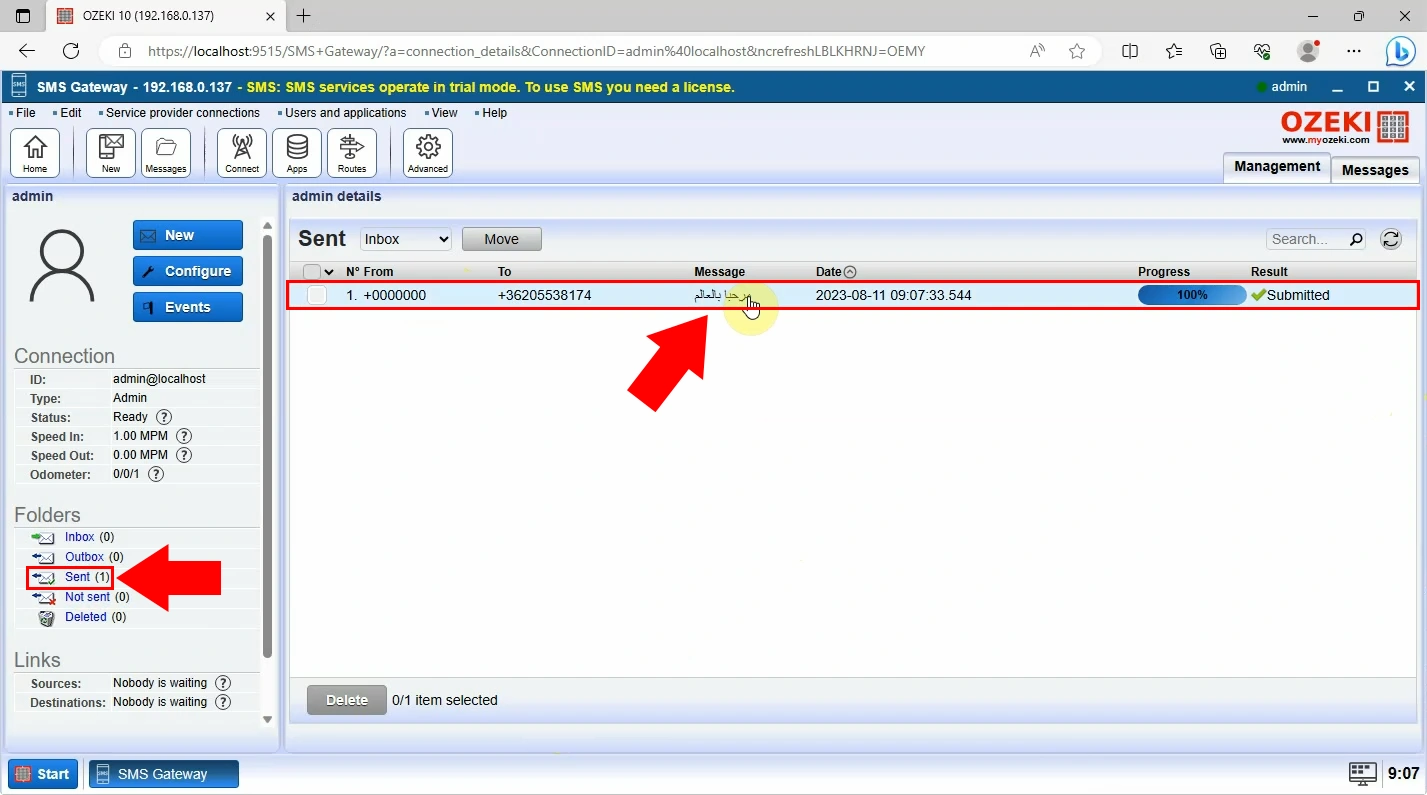Open the Inbox folder dropdown beside Sent

[x=406, y=239]
